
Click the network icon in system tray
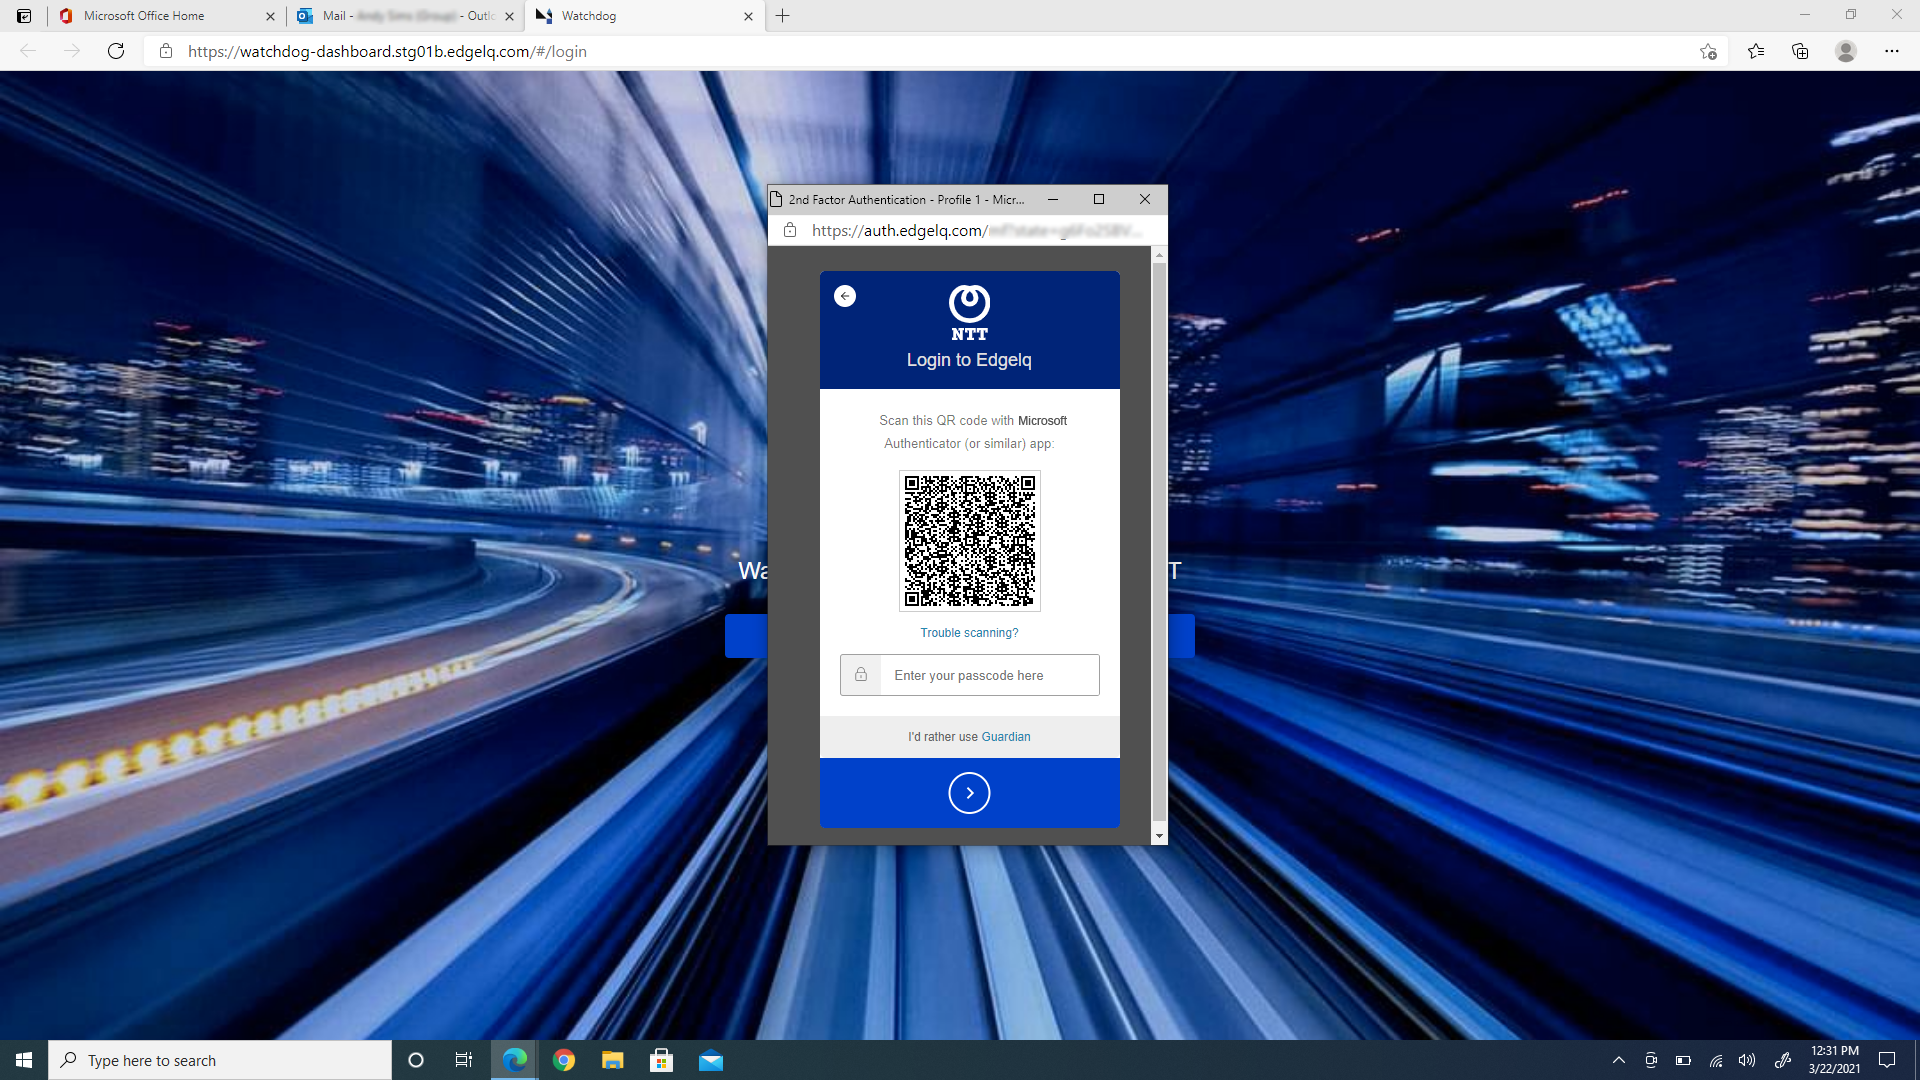(x=1716, y=1060)
